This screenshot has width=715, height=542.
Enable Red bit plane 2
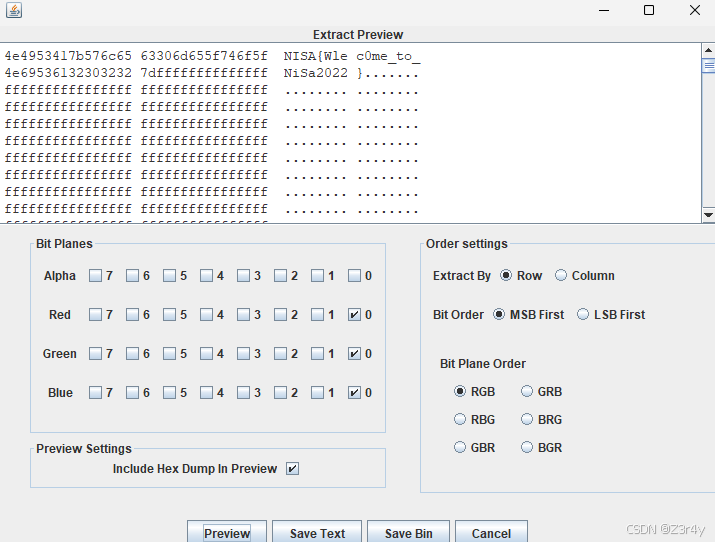coord(280,315)
